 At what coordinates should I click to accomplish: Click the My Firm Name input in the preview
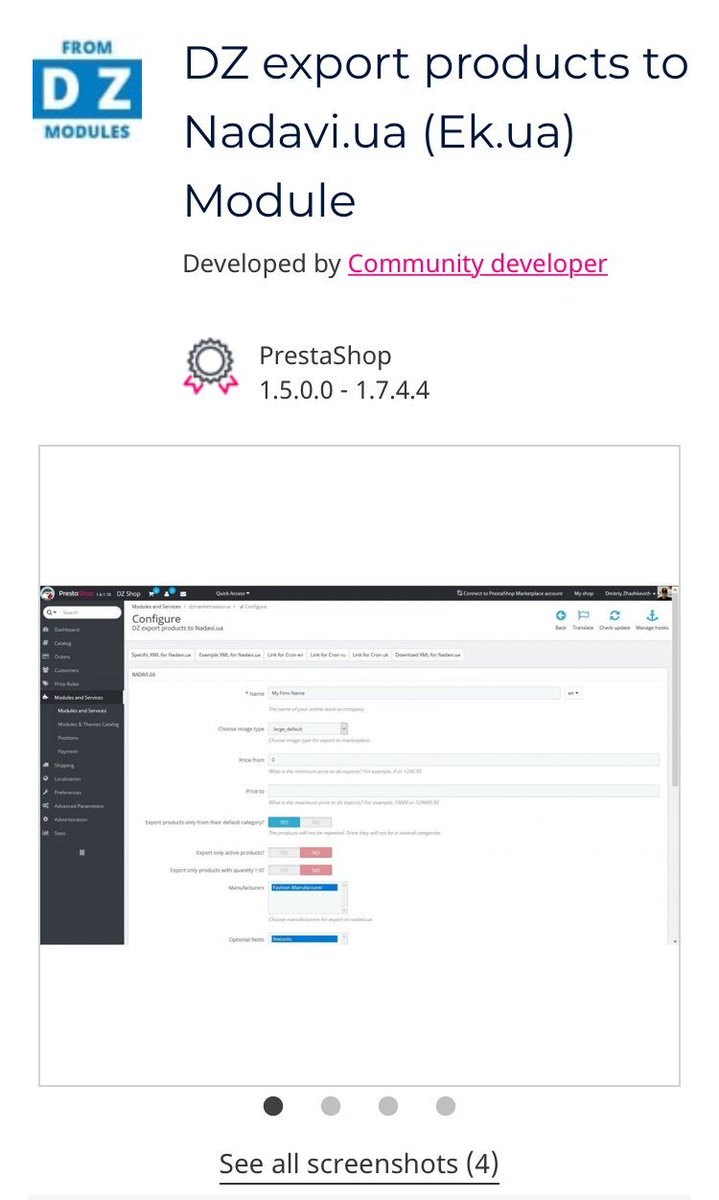tap(414, 692)
